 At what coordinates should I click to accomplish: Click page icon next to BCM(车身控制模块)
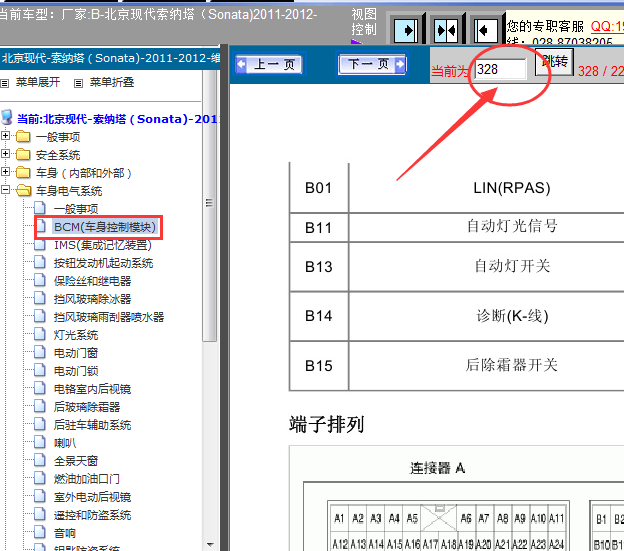(40, 226)
